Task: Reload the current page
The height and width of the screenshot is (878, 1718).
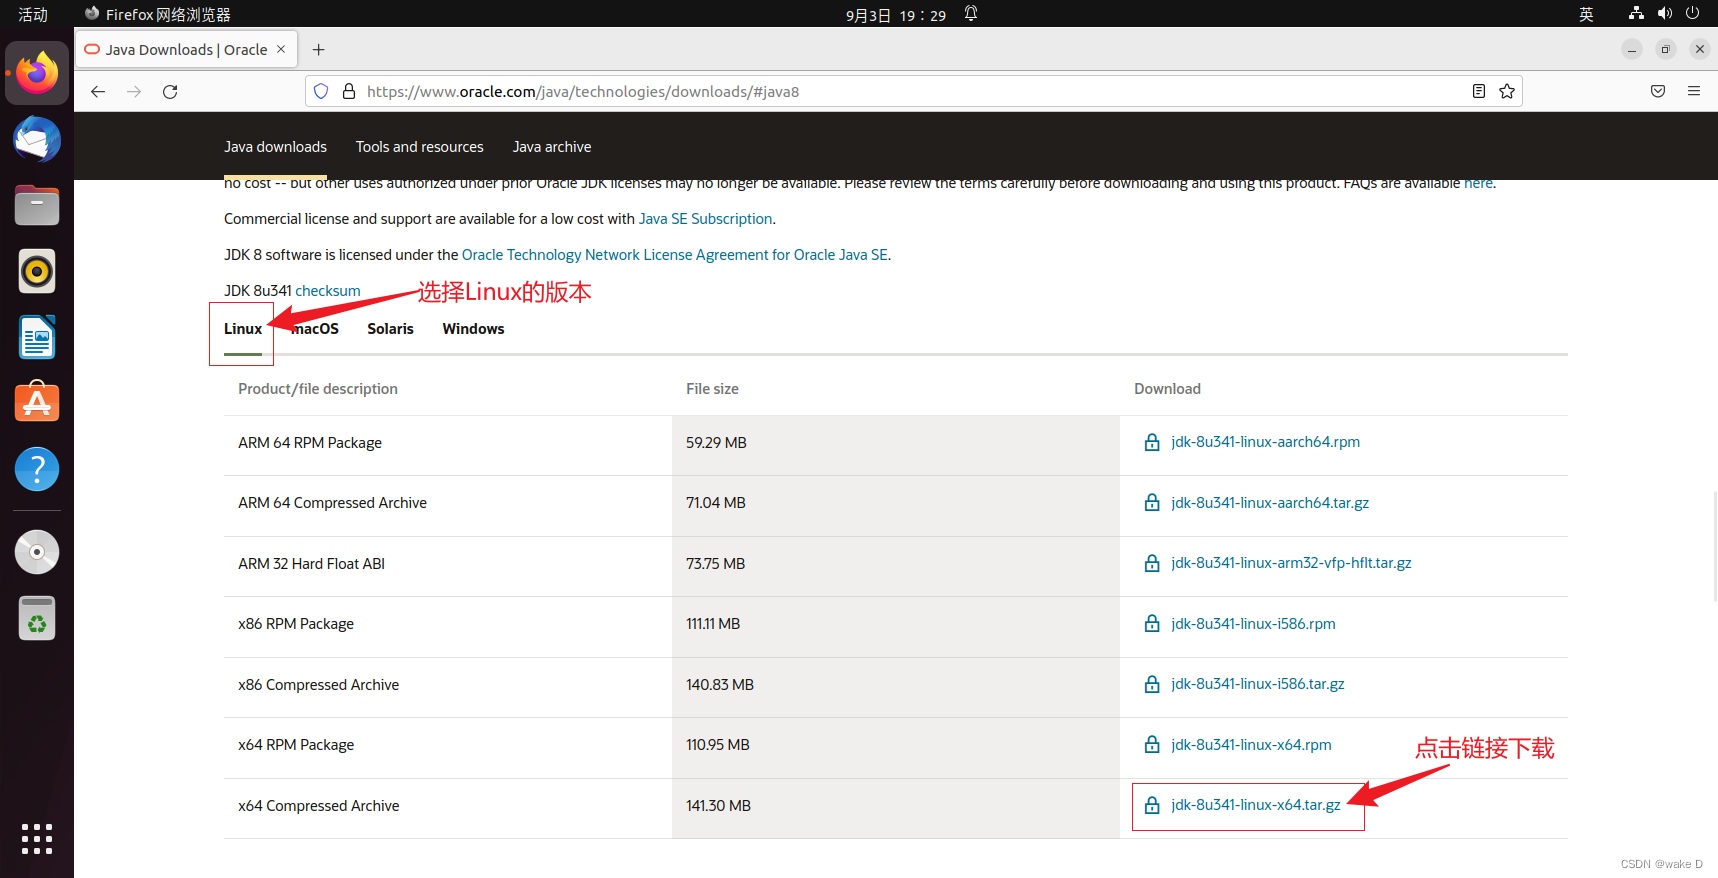Action: pos(170,91)
